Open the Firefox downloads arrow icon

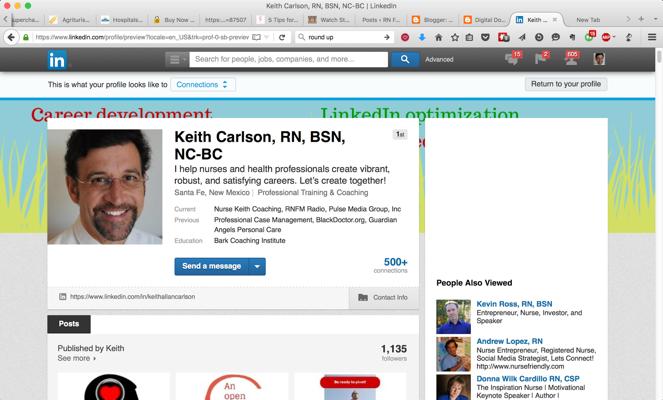point(422,37)
